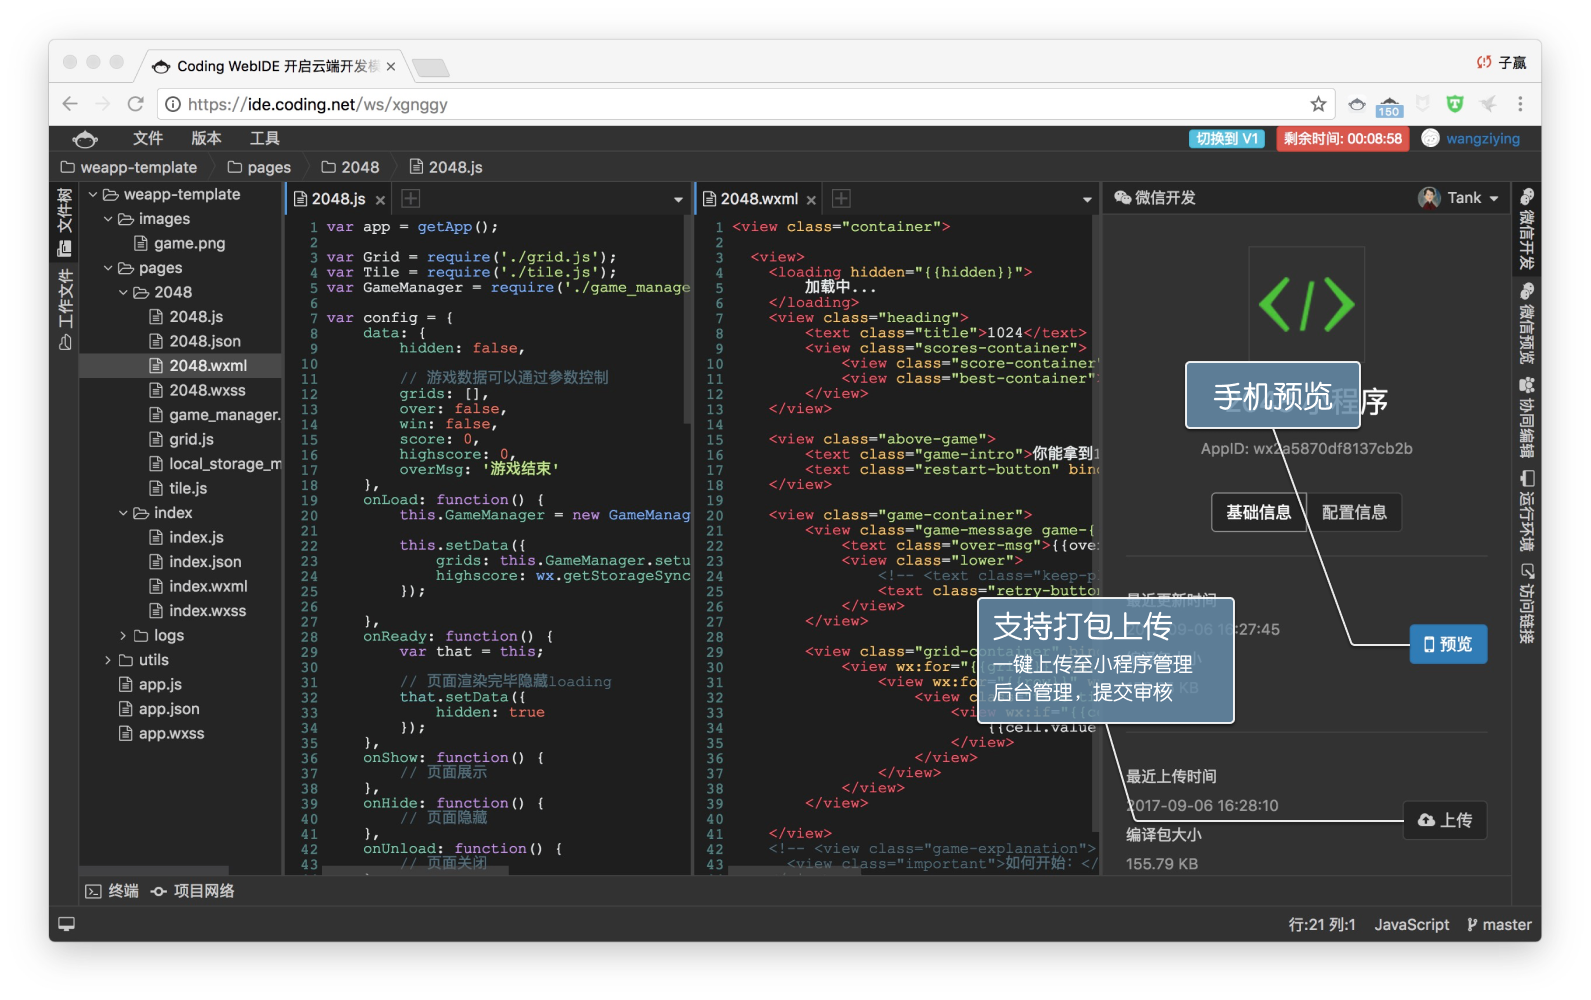Screen dimensions: 1591x1000
Task: Open the 工作文件 side panel tab
Action: (65, 310)
